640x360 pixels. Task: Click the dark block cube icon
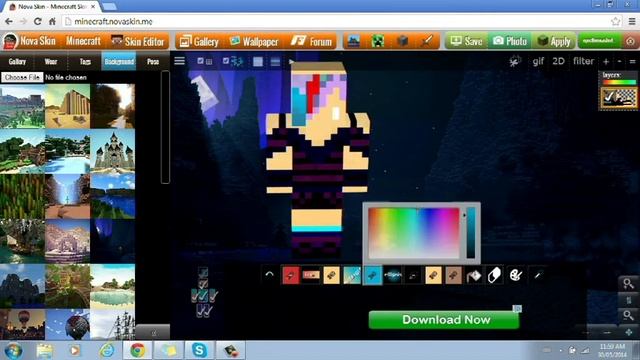click(x=402, y=41)
